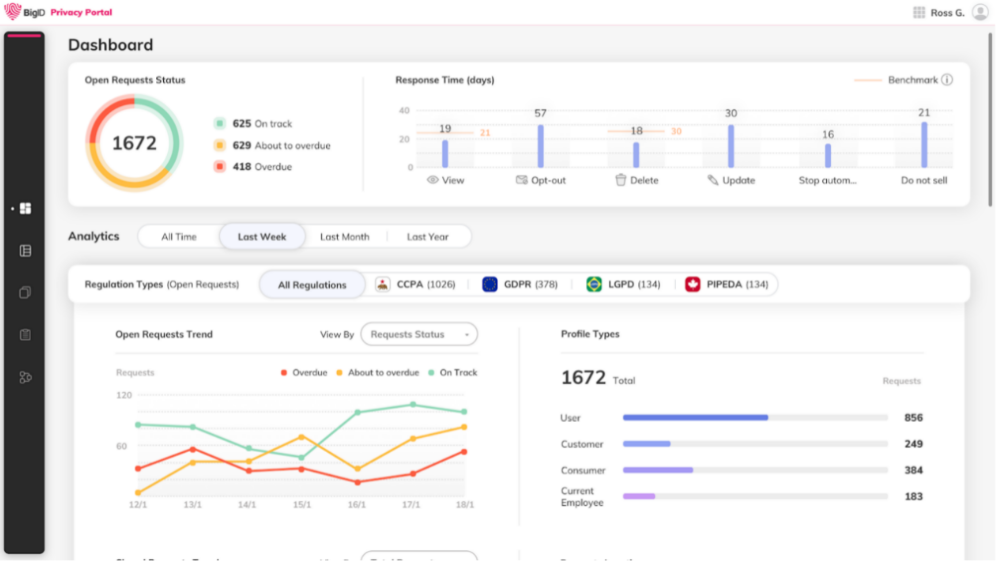Select the Last Month analytics tab

click(345, 237)
